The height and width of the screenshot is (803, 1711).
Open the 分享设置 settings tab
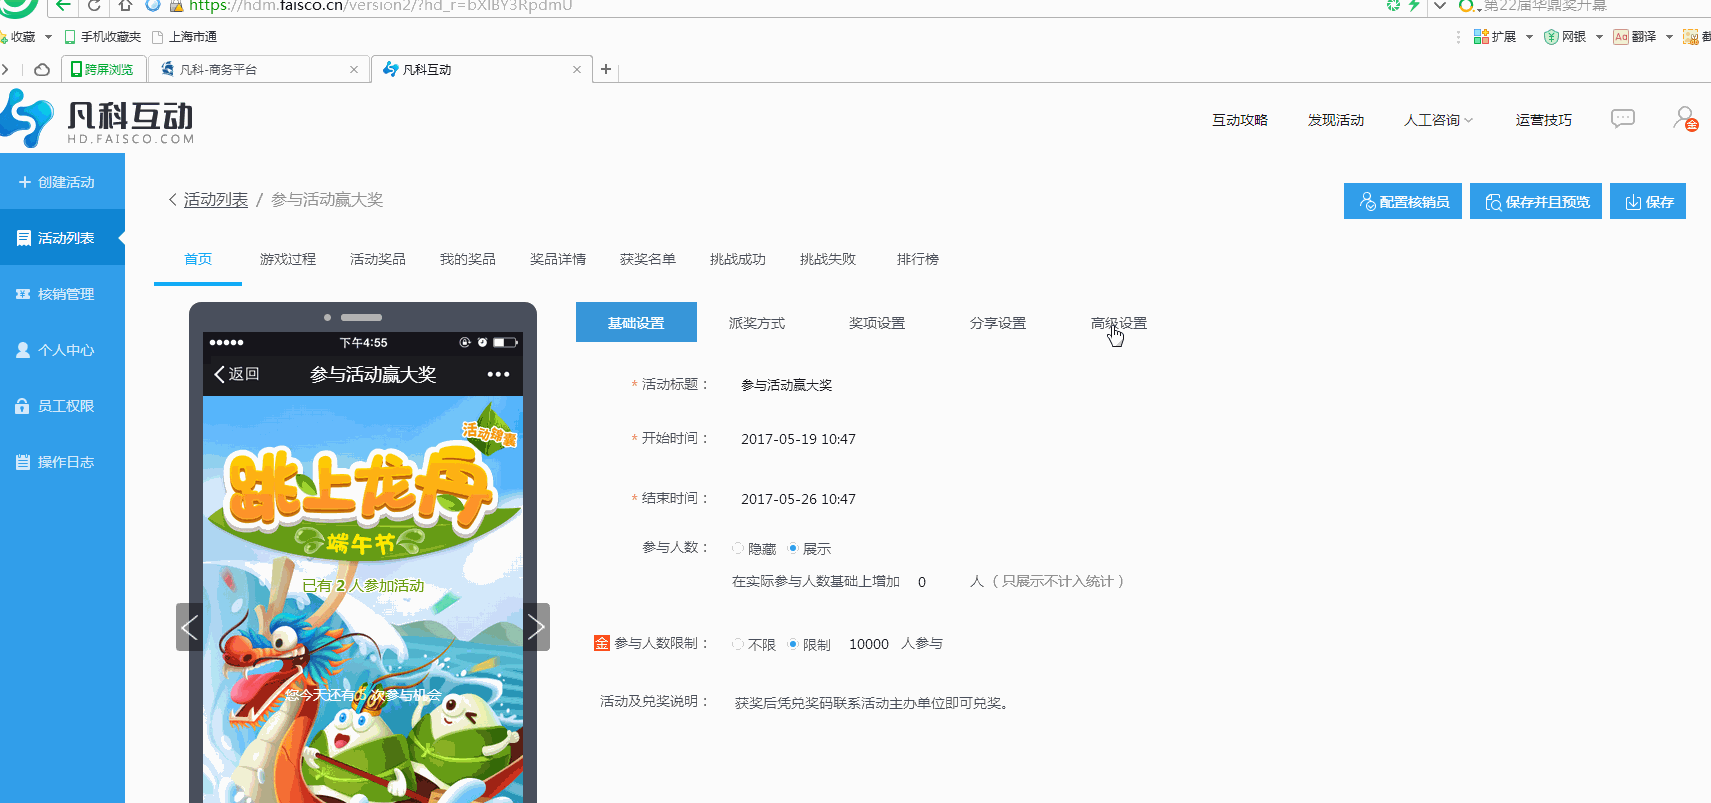(998, 323)
